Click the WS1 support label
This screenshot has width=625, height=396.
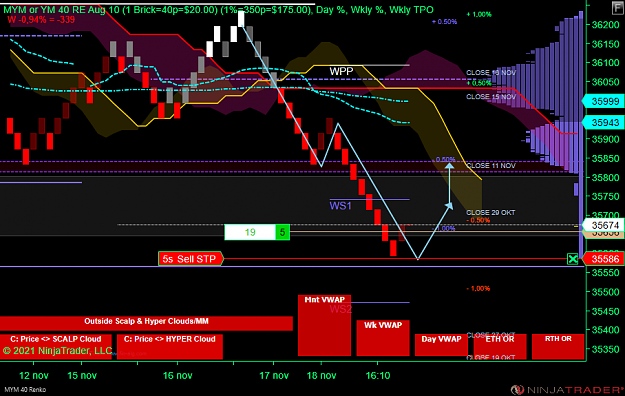click(x=340, y=206)
